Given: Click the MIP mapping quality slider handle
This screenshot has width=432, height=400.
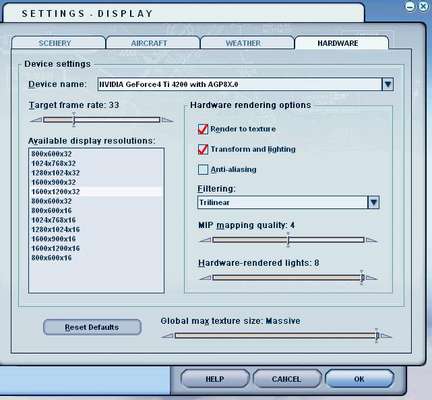Looking at the screenshot, I should point(288,240).
